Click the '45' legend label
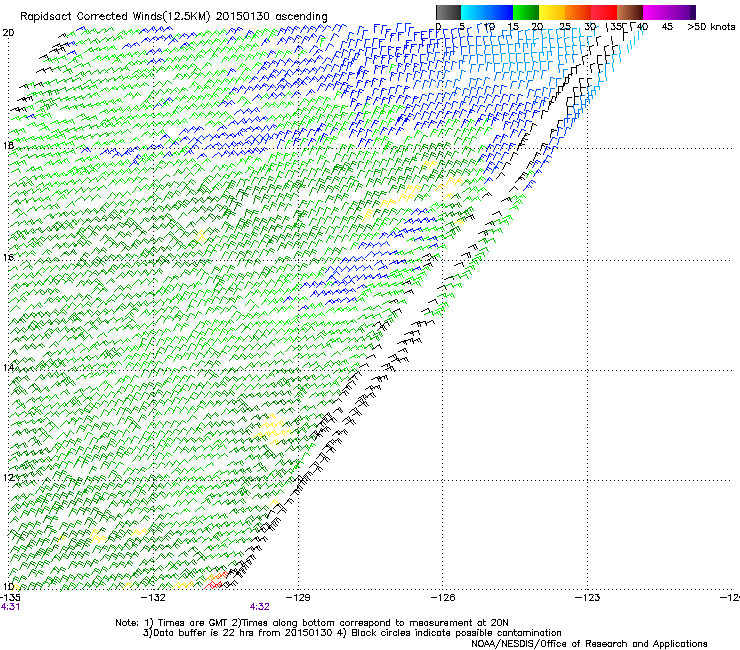 coord(667,27)
